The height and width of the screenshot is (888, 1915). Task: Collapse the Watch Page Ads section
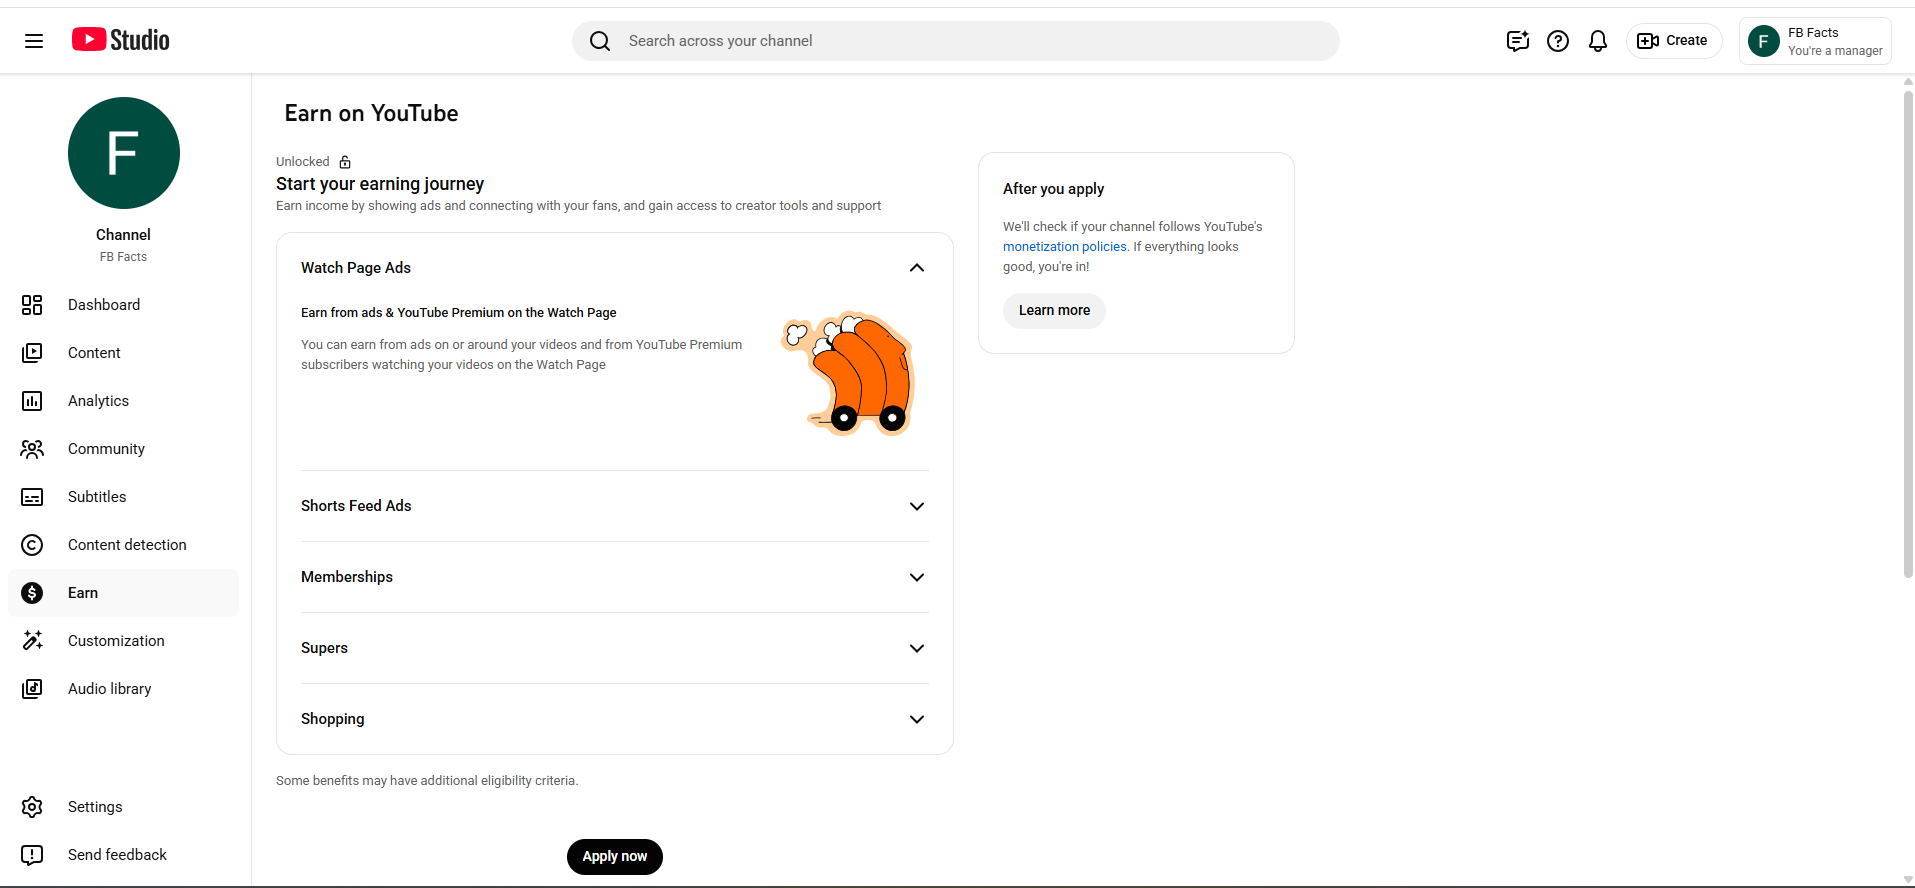tap(916, 268)
